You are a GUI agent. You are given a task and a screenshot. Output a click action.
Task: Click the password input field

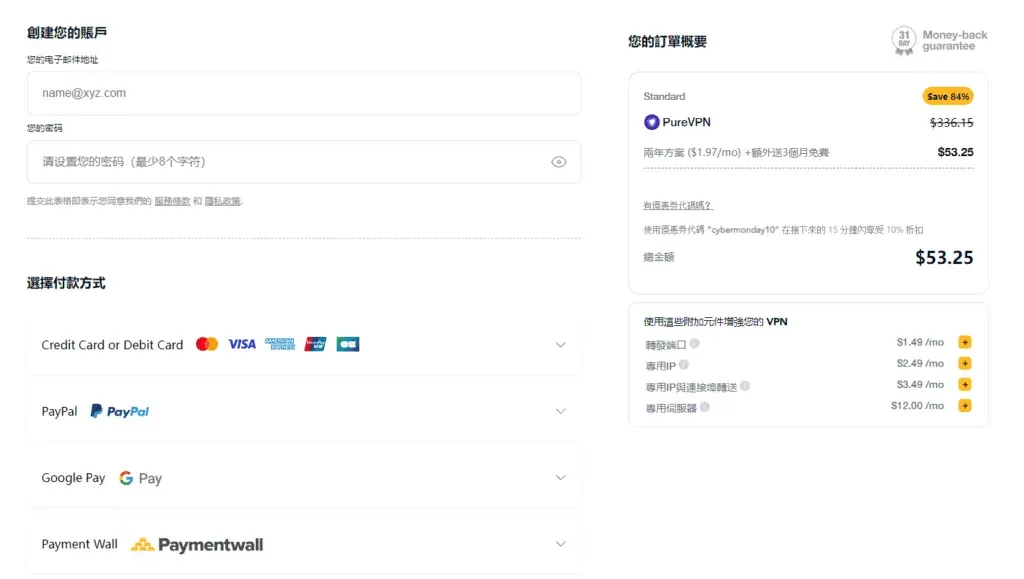304,162
